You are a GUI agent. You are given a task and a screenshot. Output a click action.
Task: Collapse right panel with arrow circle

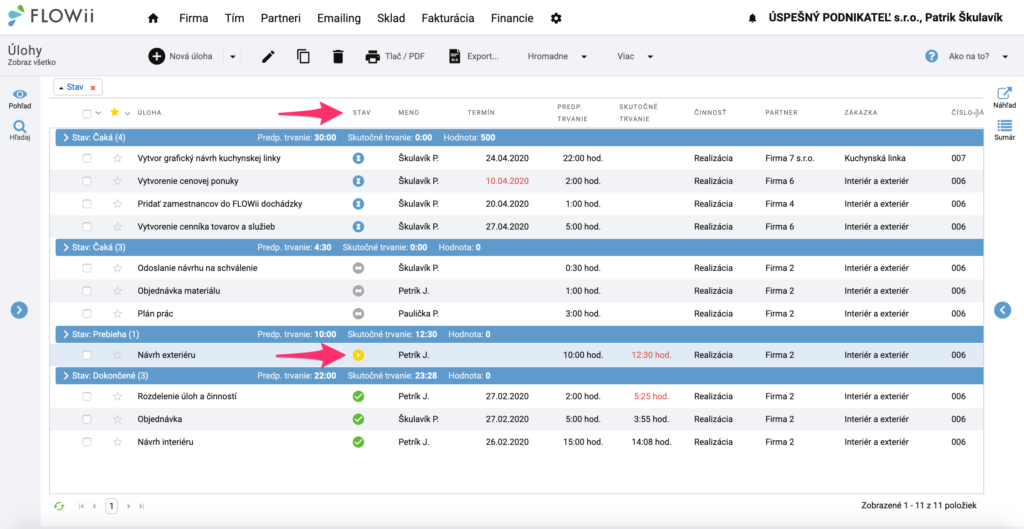(x=1002, y=310)
